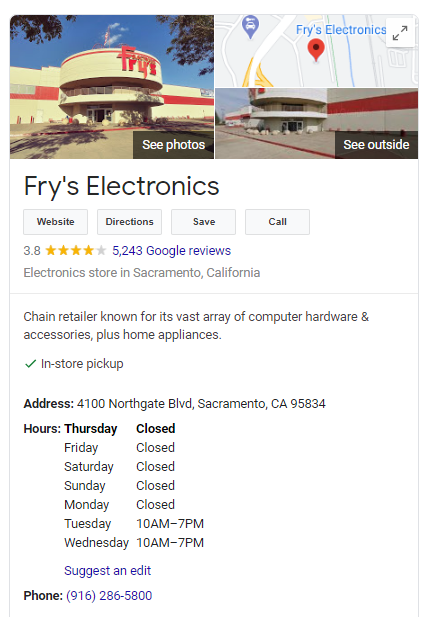The height and width of the screenshot is (617, 432).
Task: Expand the map with arrows icon
Action: 400,33
